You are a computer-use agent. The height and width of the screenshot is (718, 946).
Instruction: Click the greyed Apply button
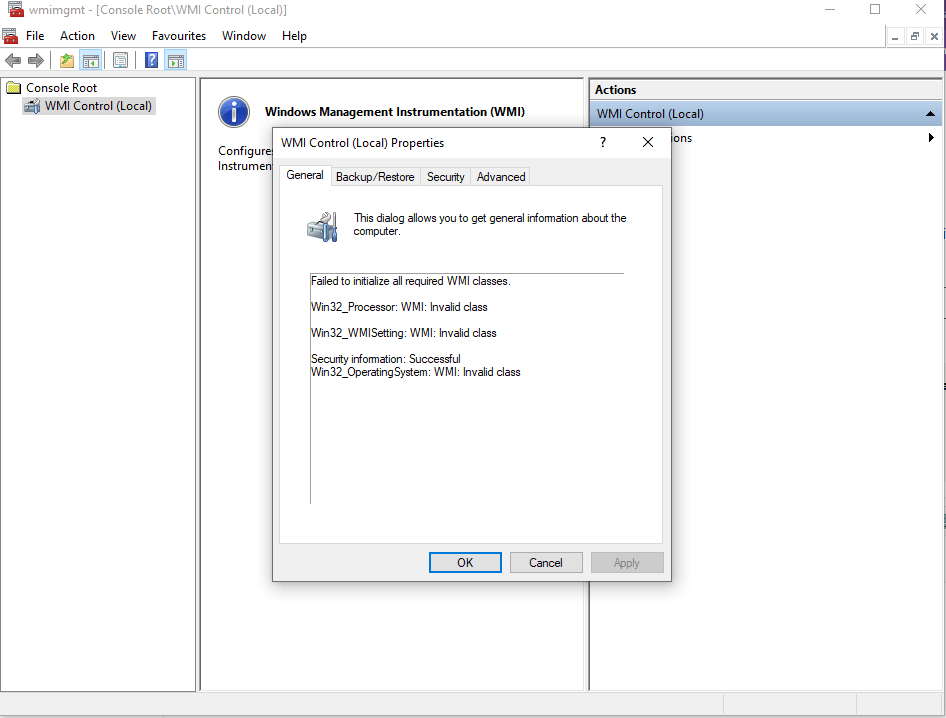point(627,563)
